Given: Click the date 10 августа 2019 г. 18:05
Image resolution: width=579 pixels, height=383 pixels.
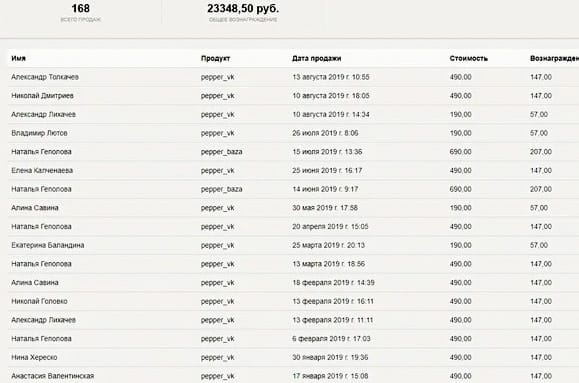Looking at the screenshot, I should pos(331,96).
